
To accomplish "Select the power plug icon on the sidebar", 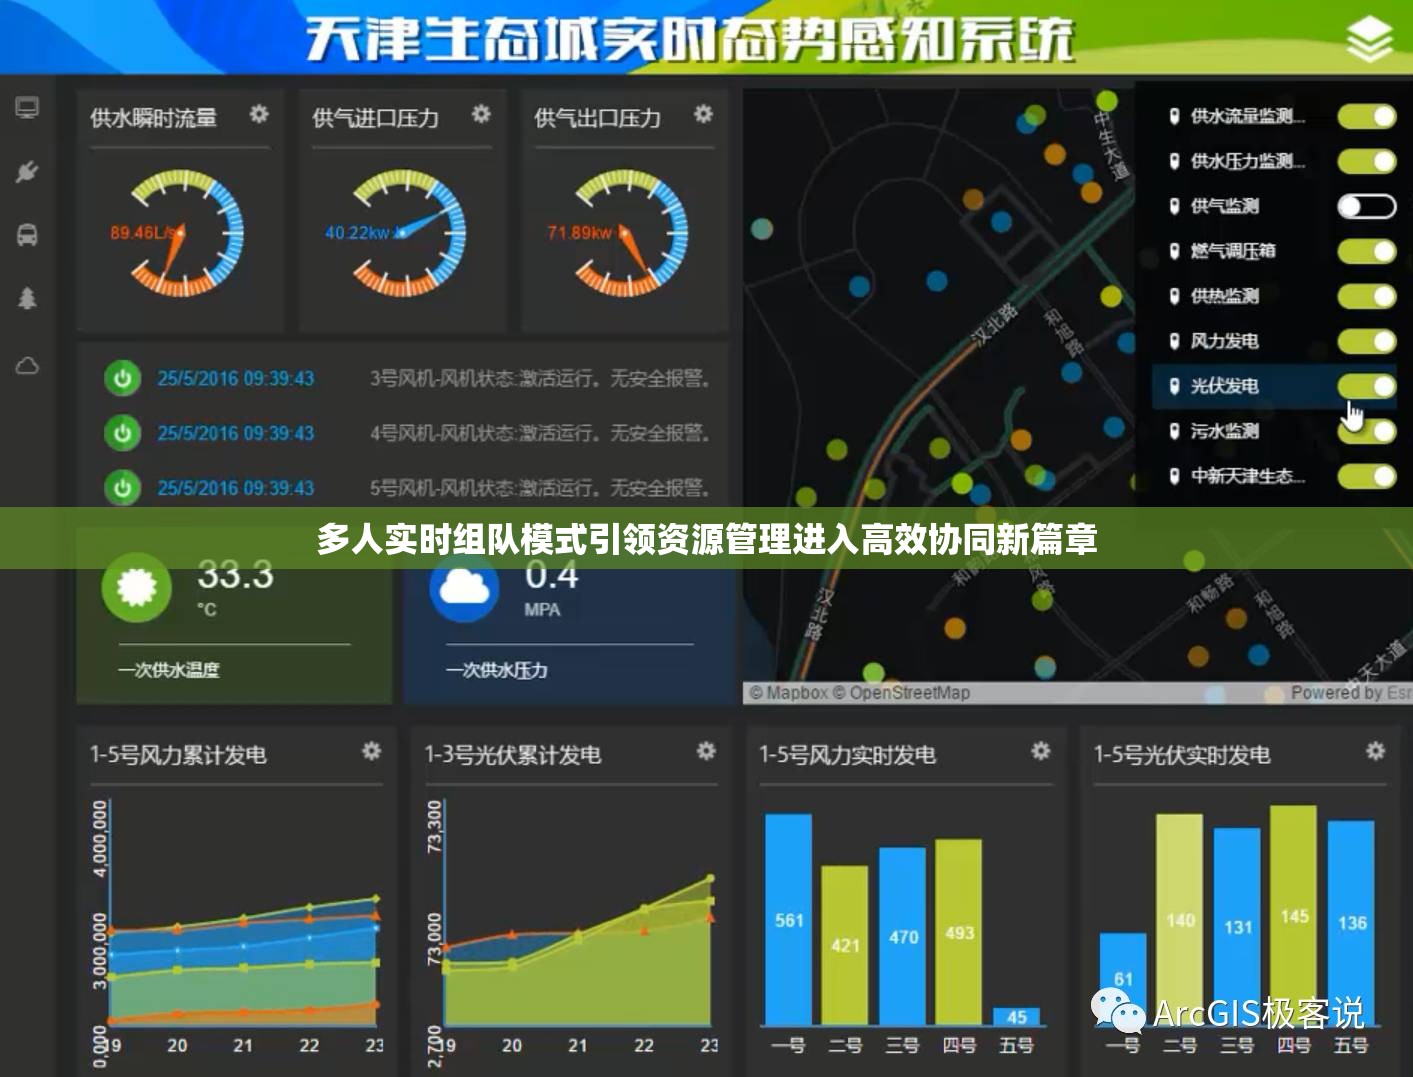I will pyautogui.click(x=27, y=172).
